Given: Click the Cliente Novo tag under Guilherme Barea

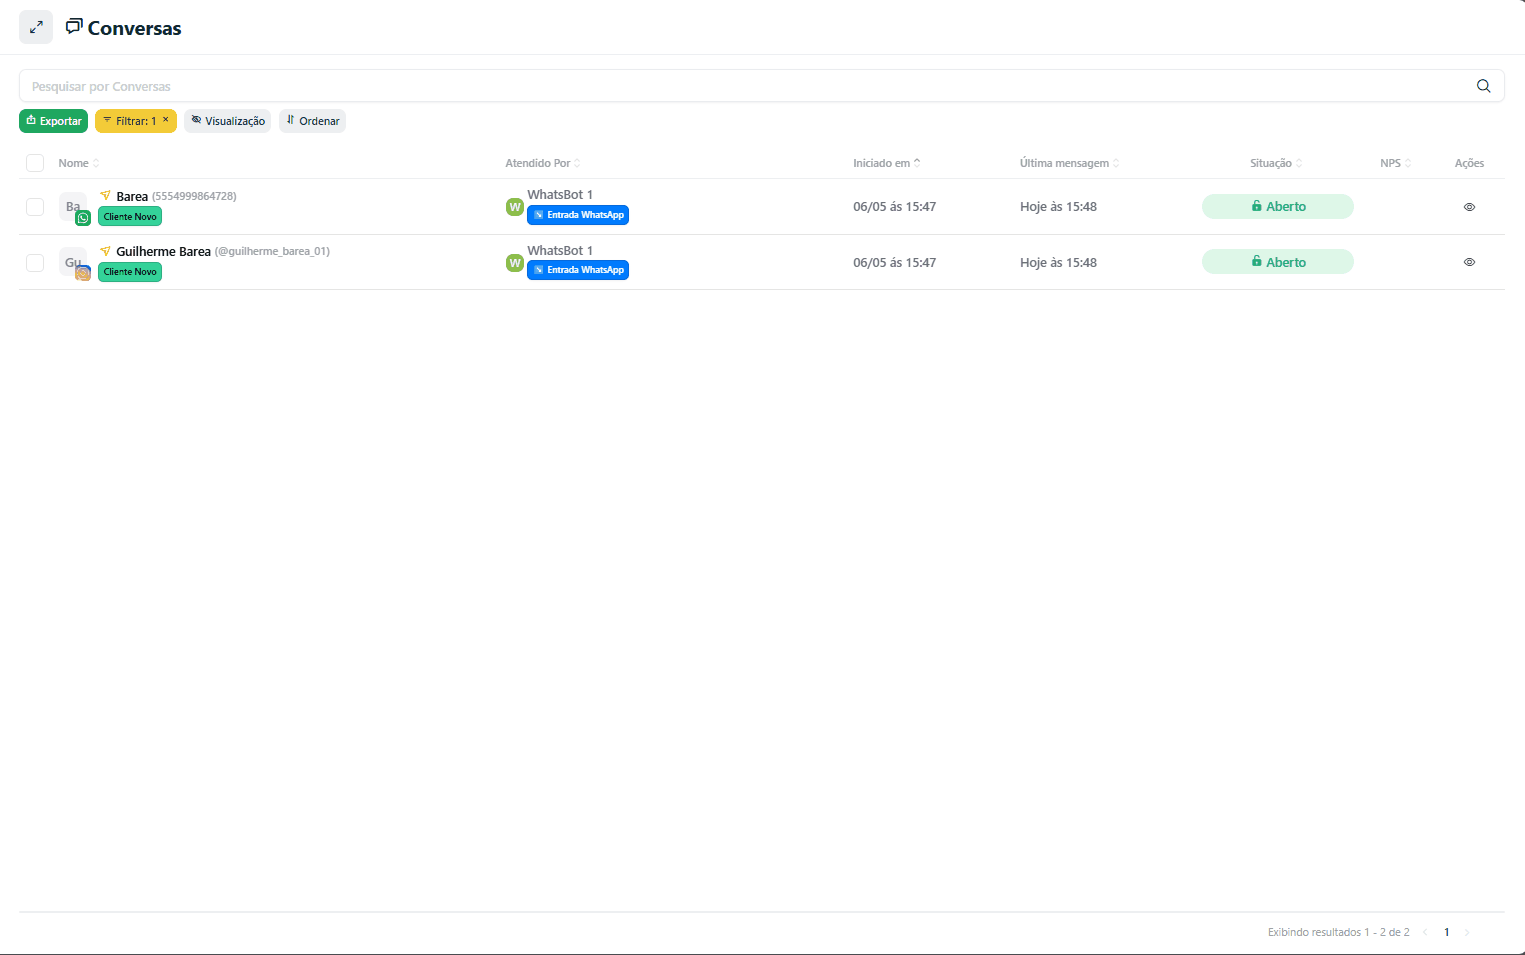Looking at the screenshot, I should coord(130,271).
